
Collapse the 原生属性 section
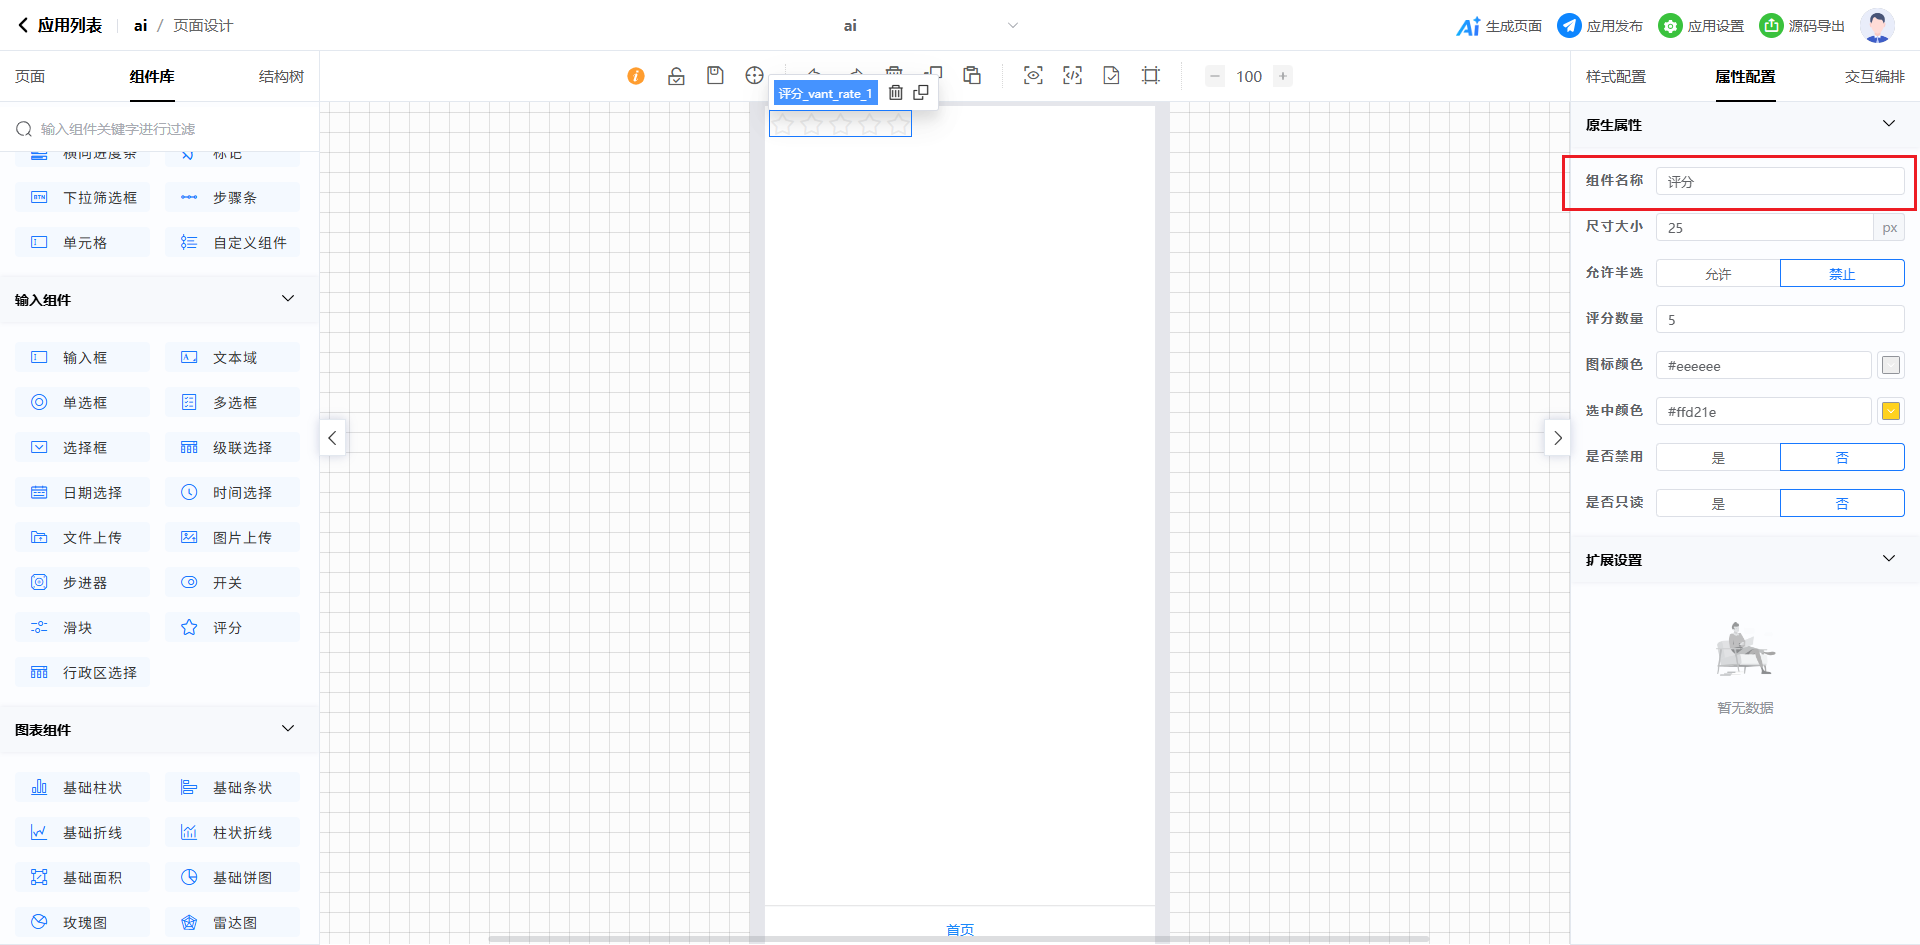click(1888, 124)
